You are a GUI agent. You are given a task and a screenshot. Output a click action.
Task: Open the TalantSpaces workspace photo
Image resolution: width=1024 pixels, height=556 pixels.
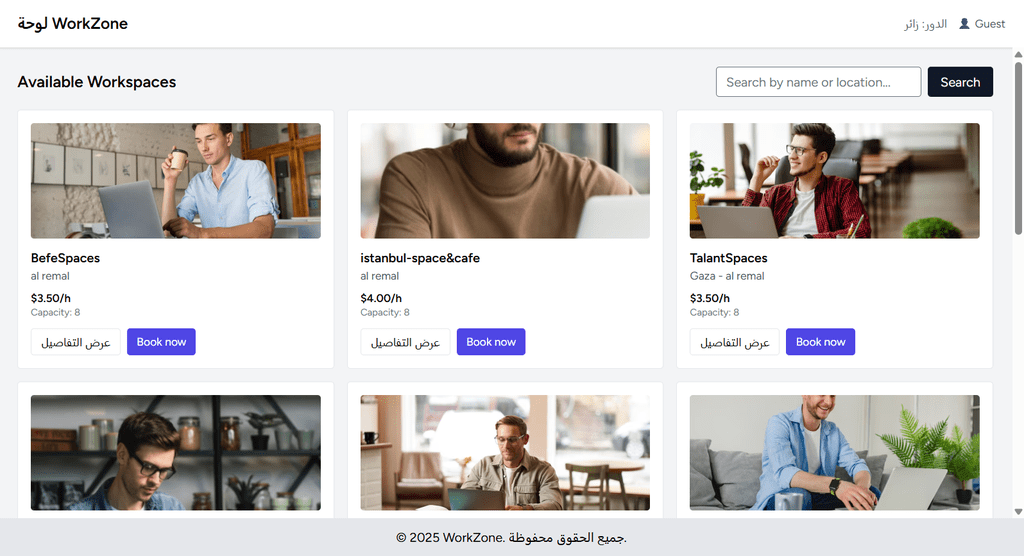[x=834, y=181]
